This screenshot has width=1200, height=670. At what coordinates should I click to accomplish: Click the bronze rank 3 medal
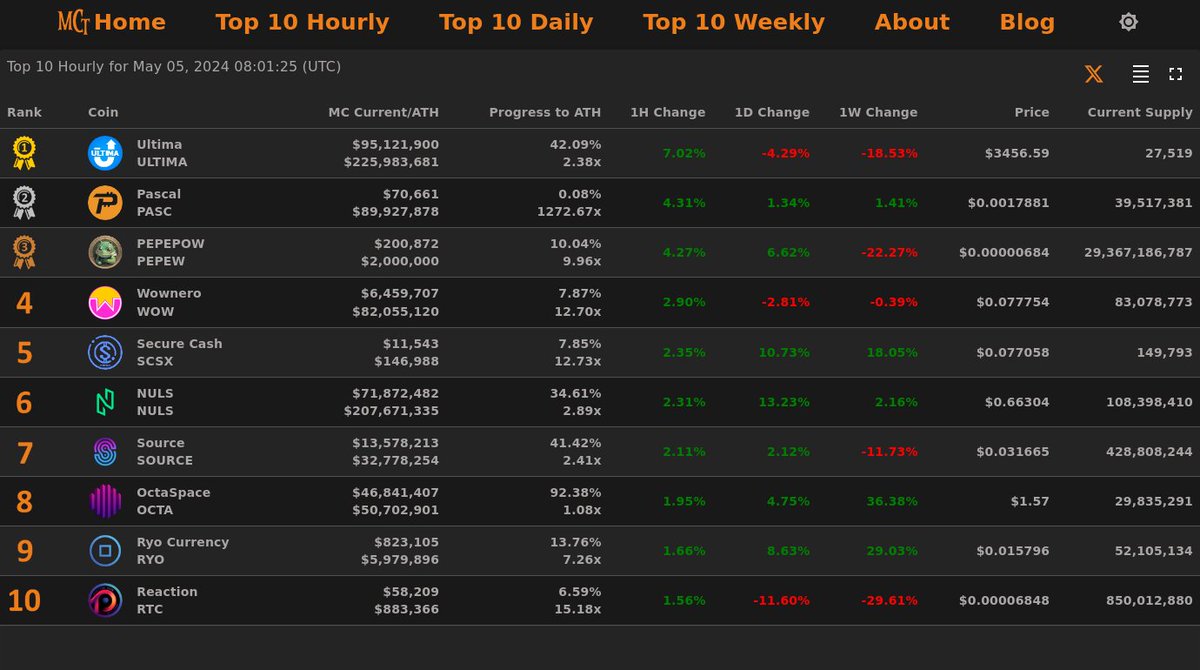pos(24,252)
